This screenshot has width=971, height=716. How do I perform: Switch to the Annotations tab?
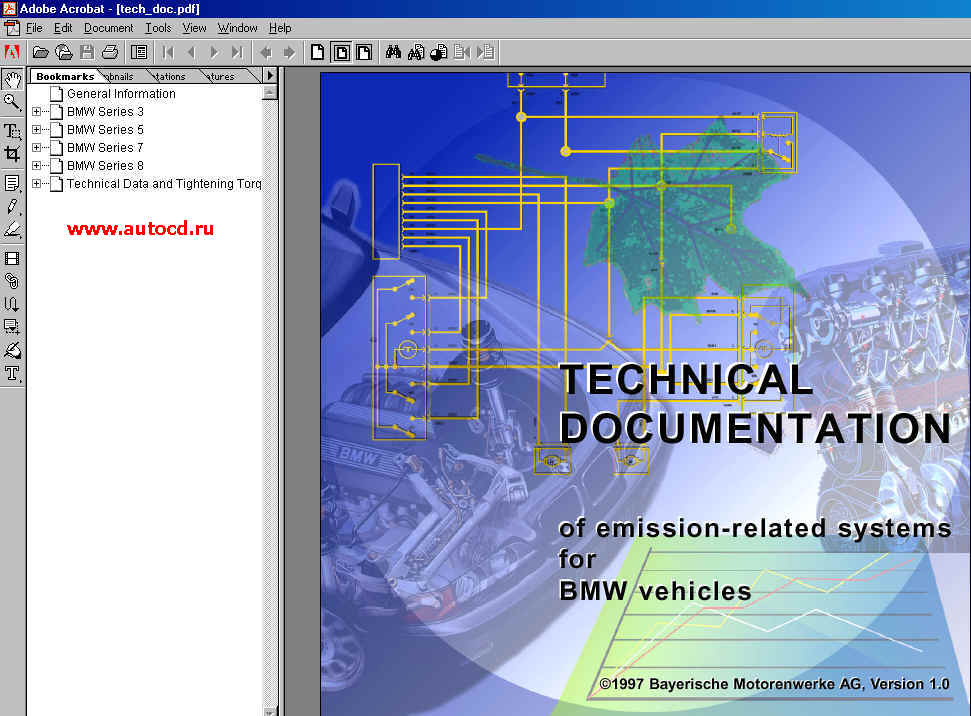click(170, 76)
